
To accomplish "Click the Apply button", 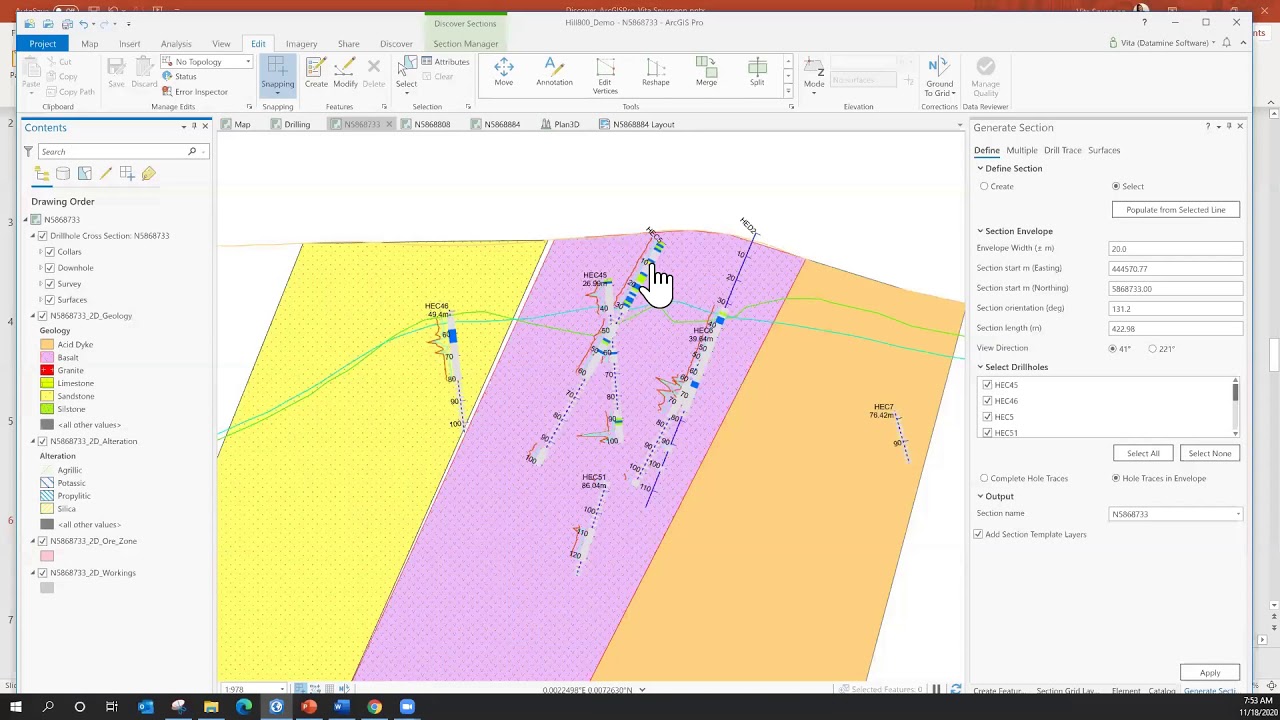I will pyautogui.click(x=1209, y=673).
